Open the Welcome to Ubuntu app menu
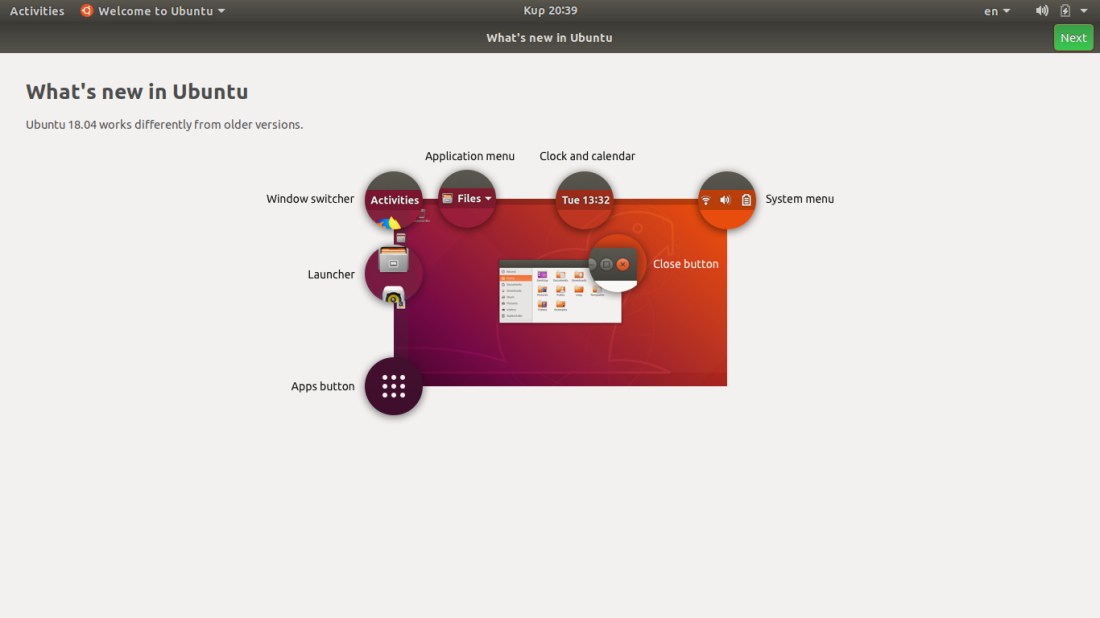Viewport: 1100px width, 618px height. [155, 11]
